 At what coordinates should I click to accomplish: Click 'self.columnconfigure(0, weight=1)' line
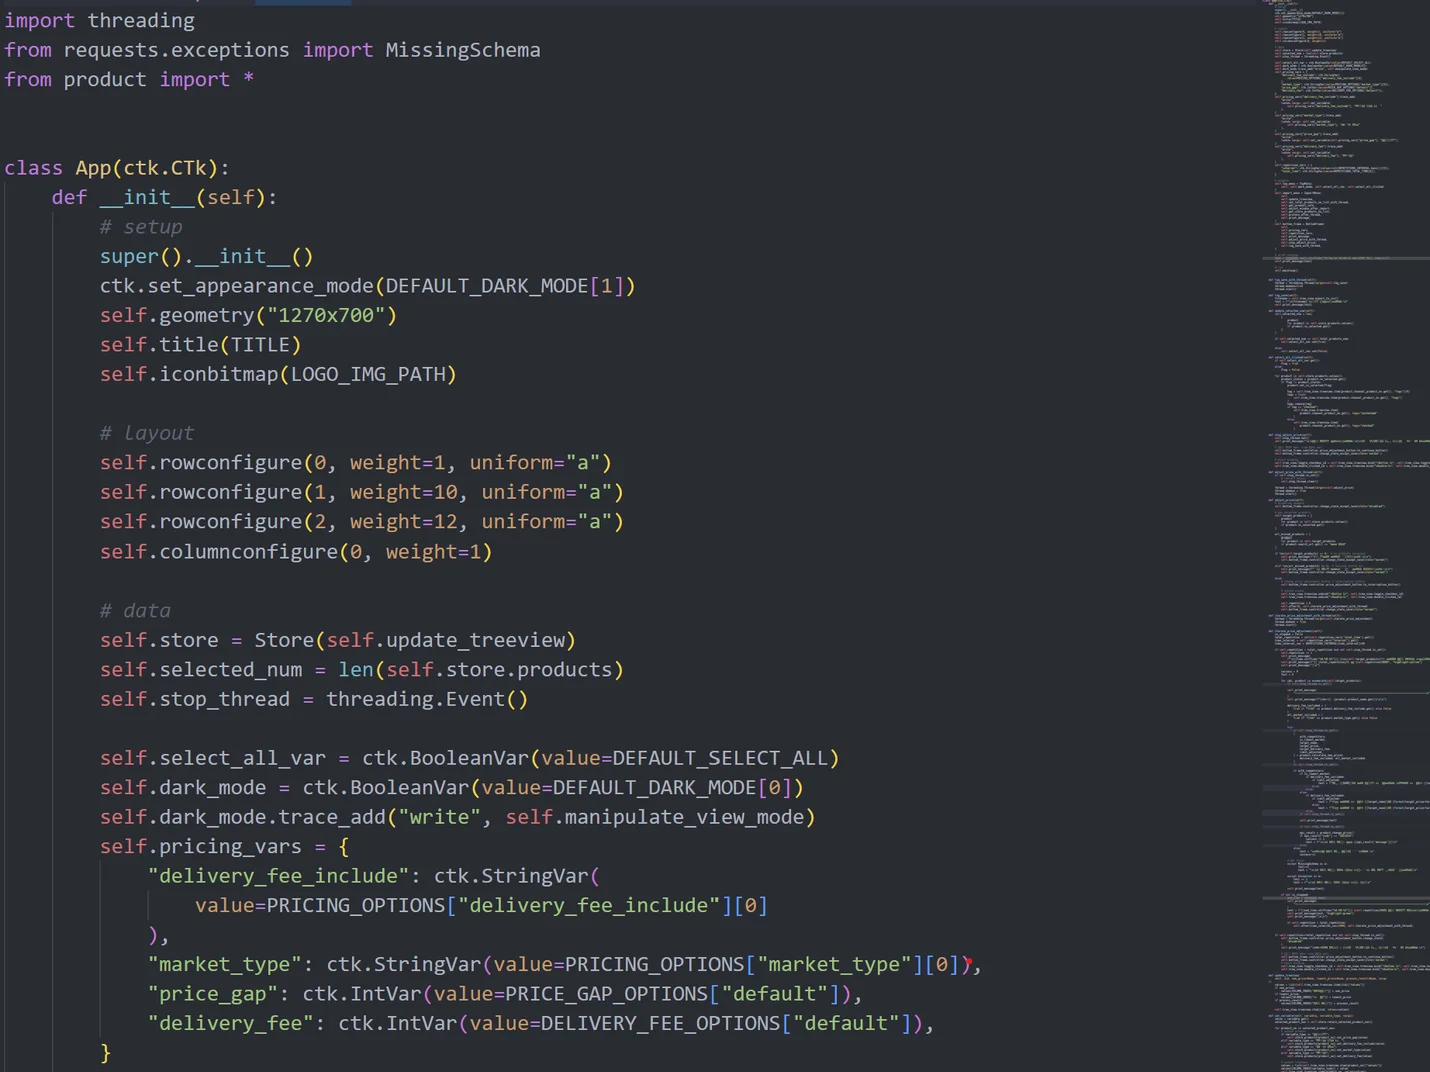tap(296, 552)
